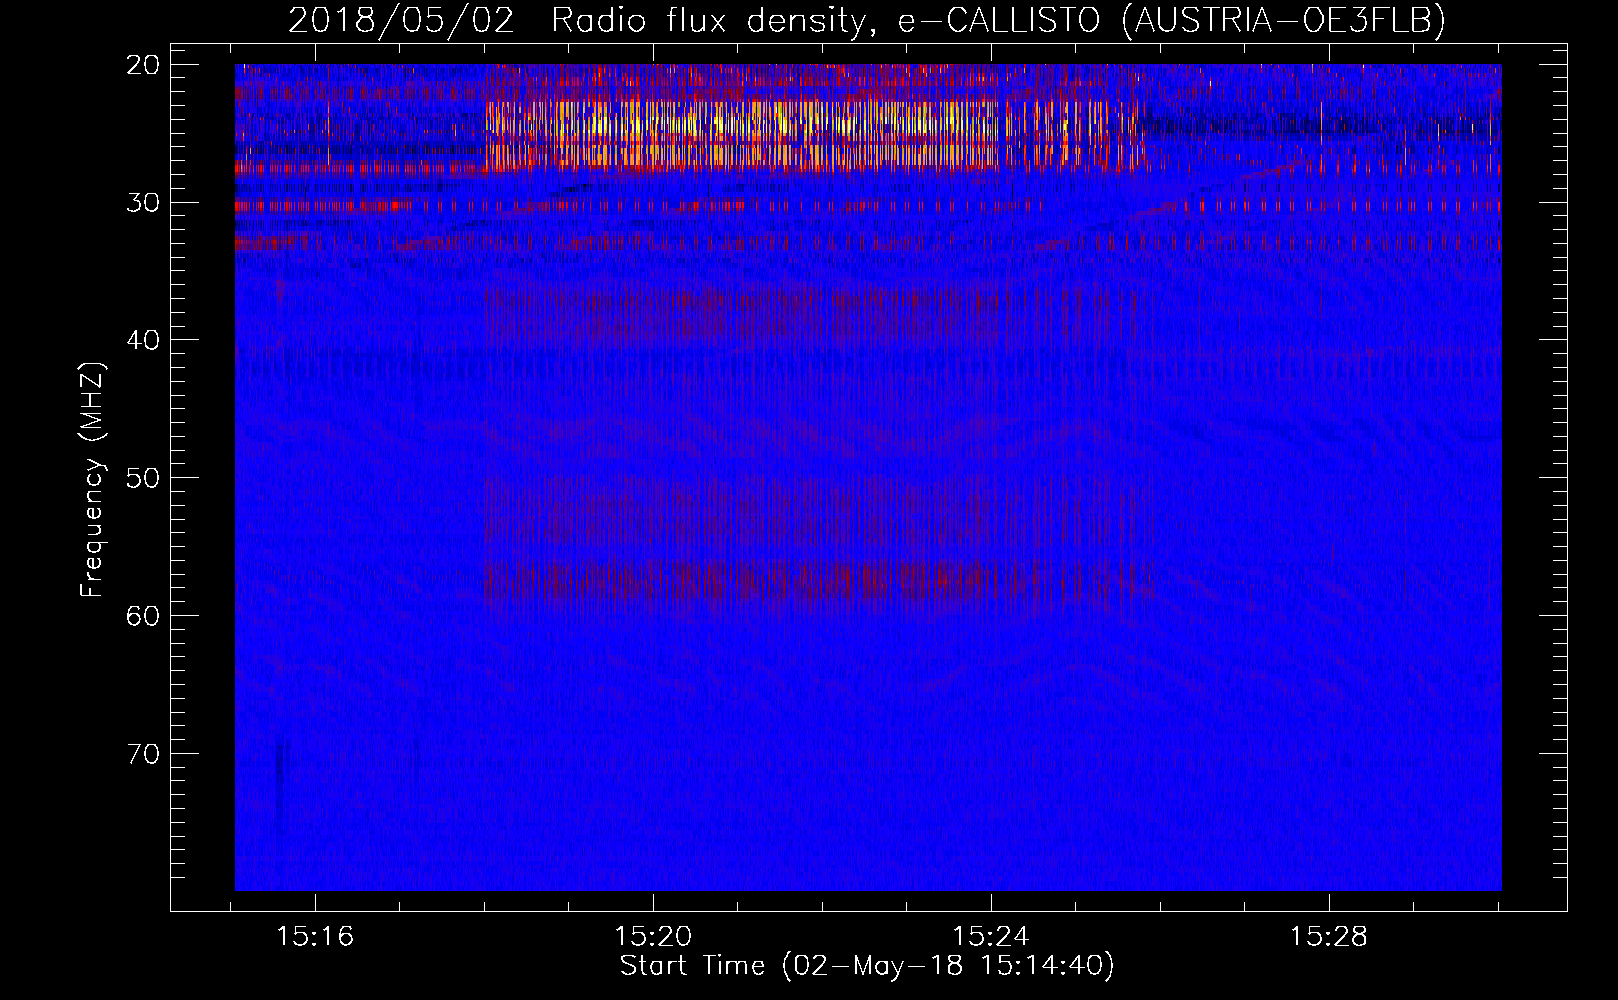Click the 50 MHz frequency tick label
This screenshot has height=1000, width=1618.
pos(143,478)
